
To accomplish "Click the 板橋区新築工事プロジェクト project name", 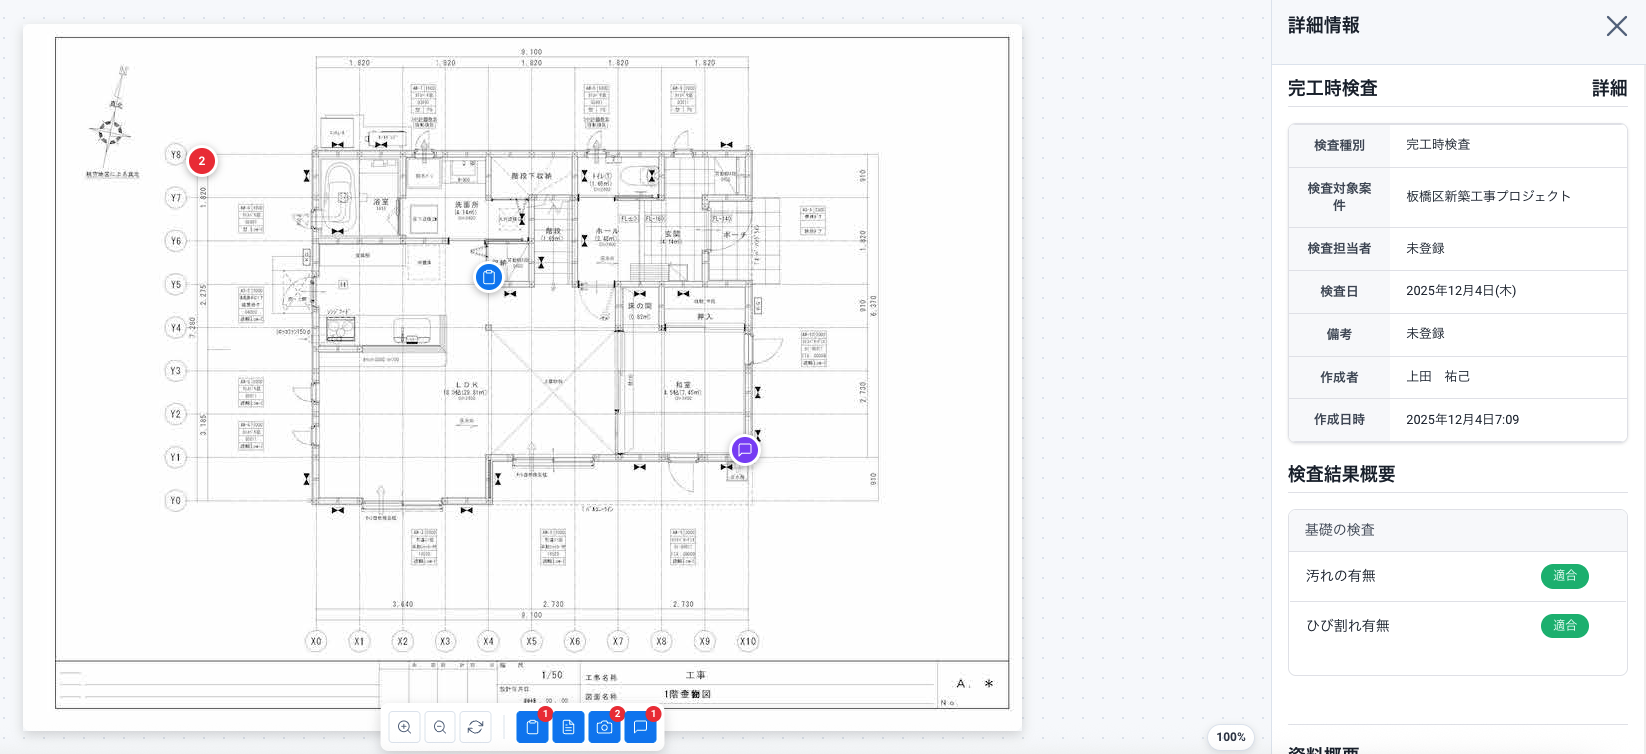I will click(x=1488, y=196).
